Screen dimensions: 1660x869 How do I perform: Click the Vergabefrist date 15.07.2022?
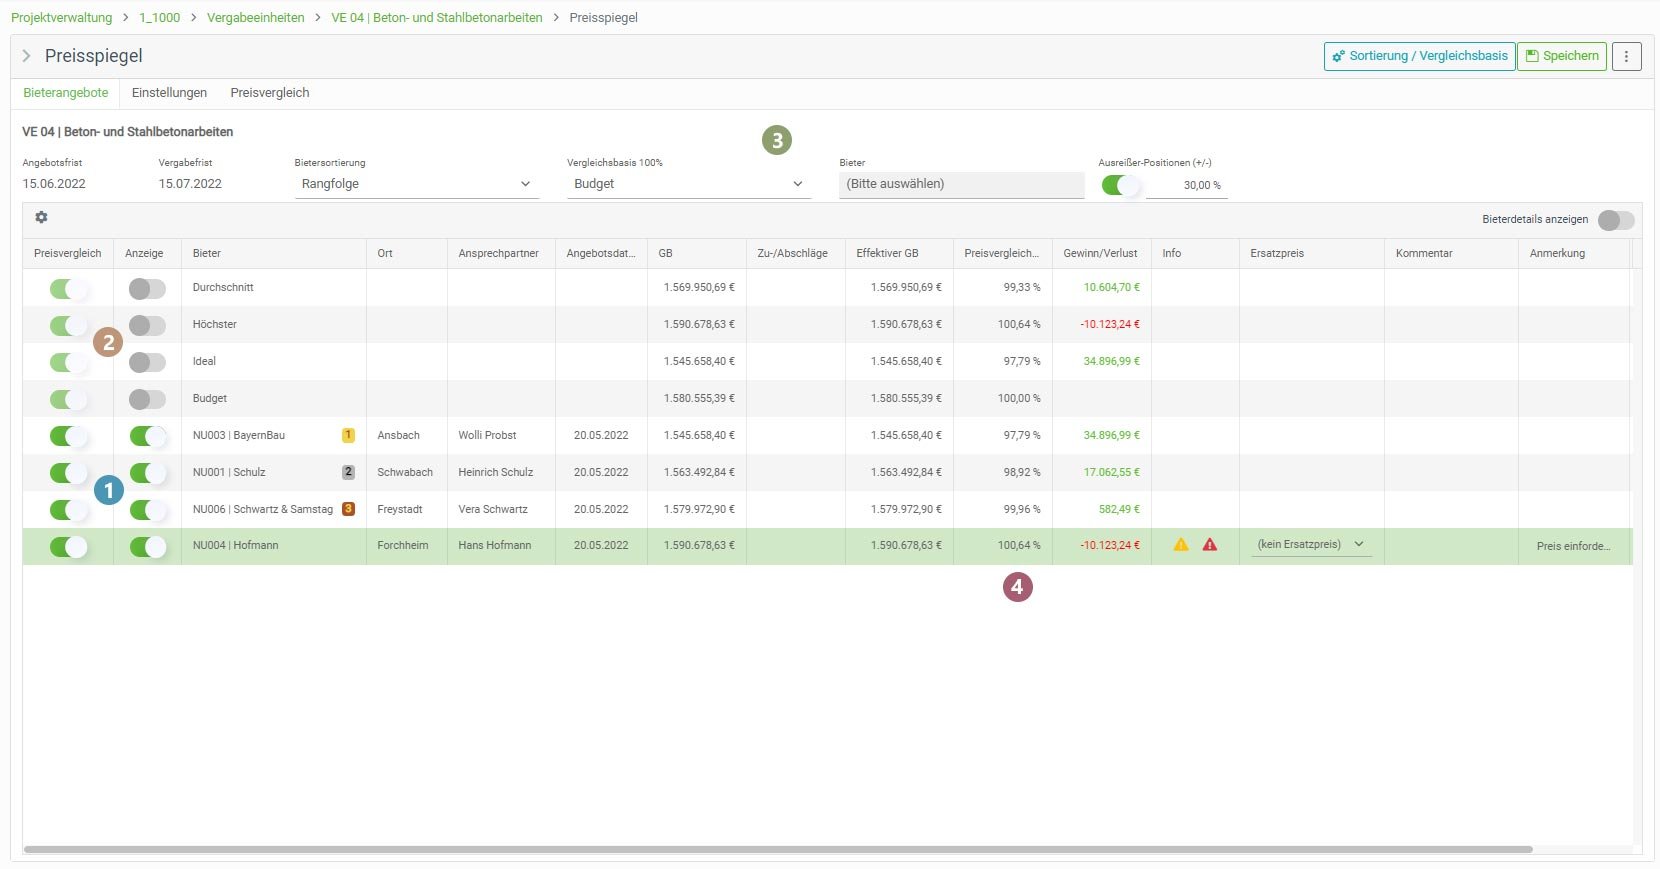pos(190,184)
